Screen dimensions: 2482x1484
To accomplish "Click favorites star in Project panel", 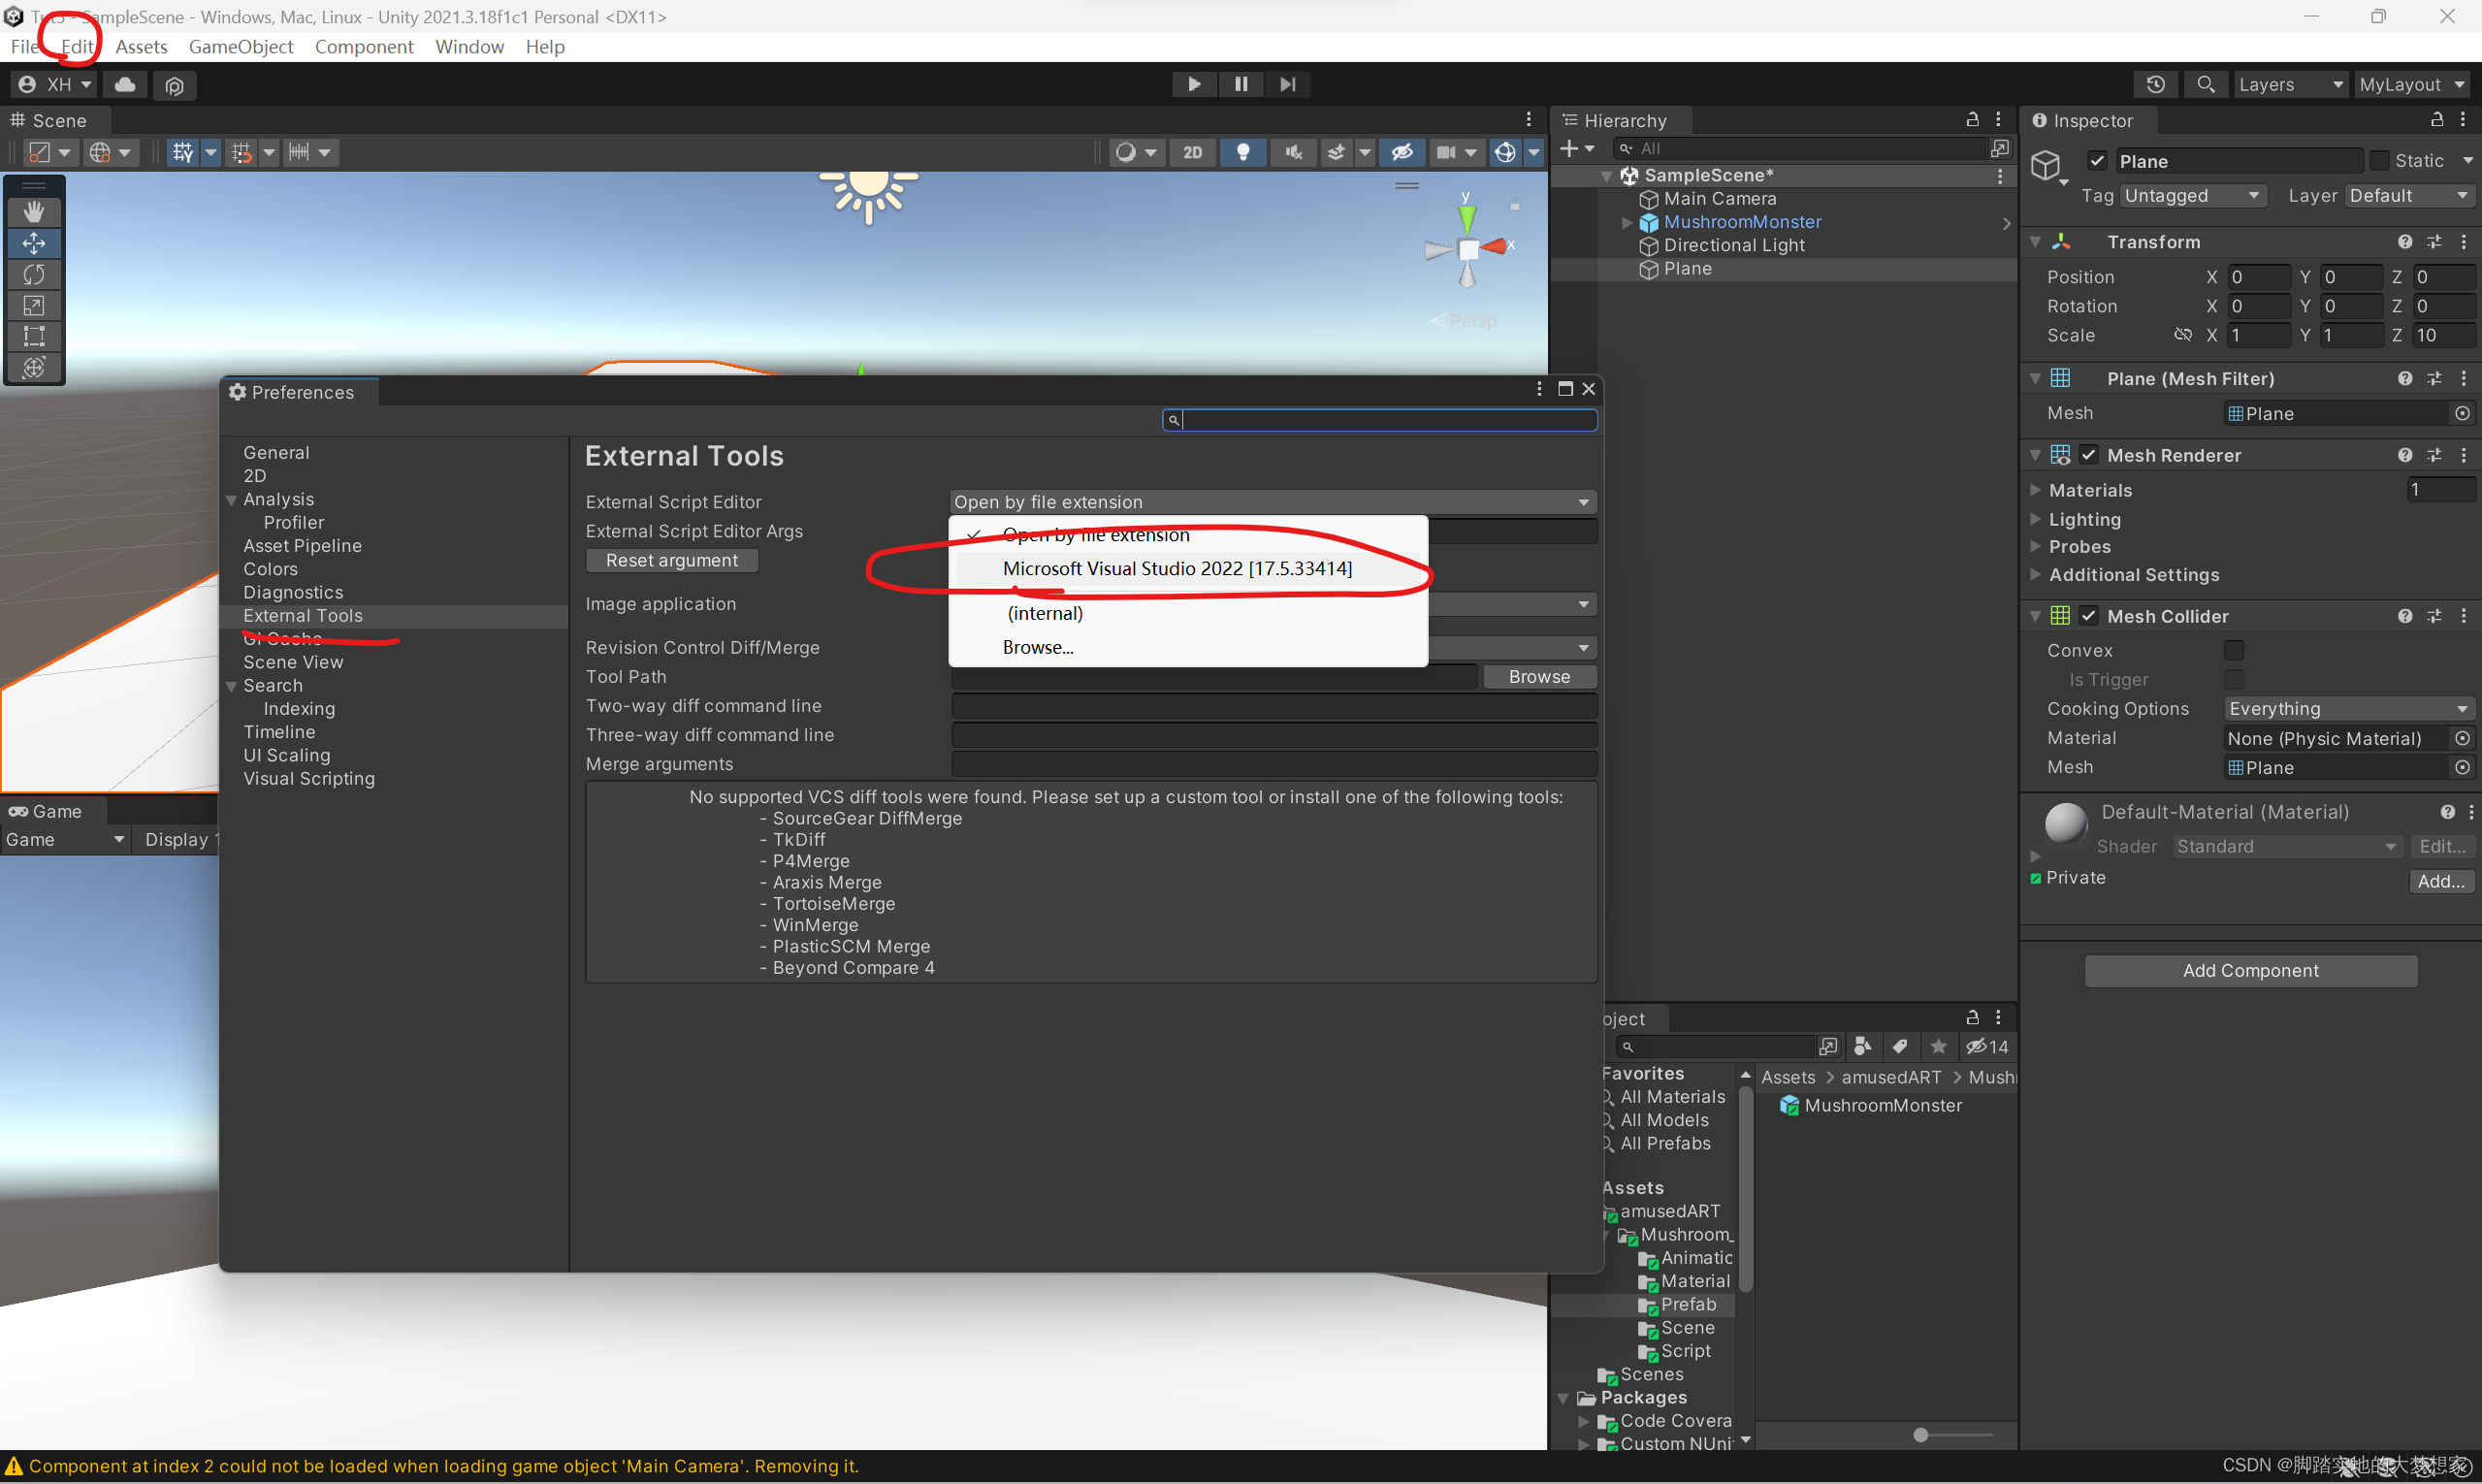I will click(1938, 1046).
